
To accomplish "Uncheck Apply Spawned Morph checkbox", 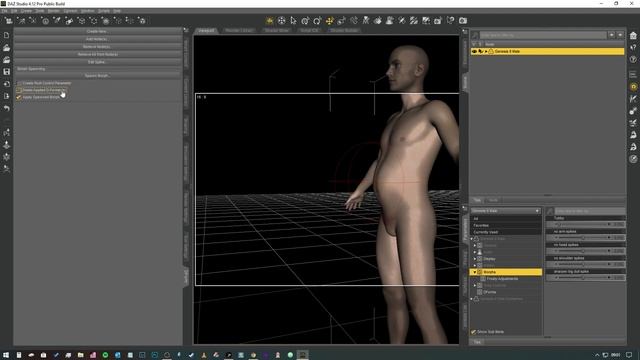I will (19, 97).
